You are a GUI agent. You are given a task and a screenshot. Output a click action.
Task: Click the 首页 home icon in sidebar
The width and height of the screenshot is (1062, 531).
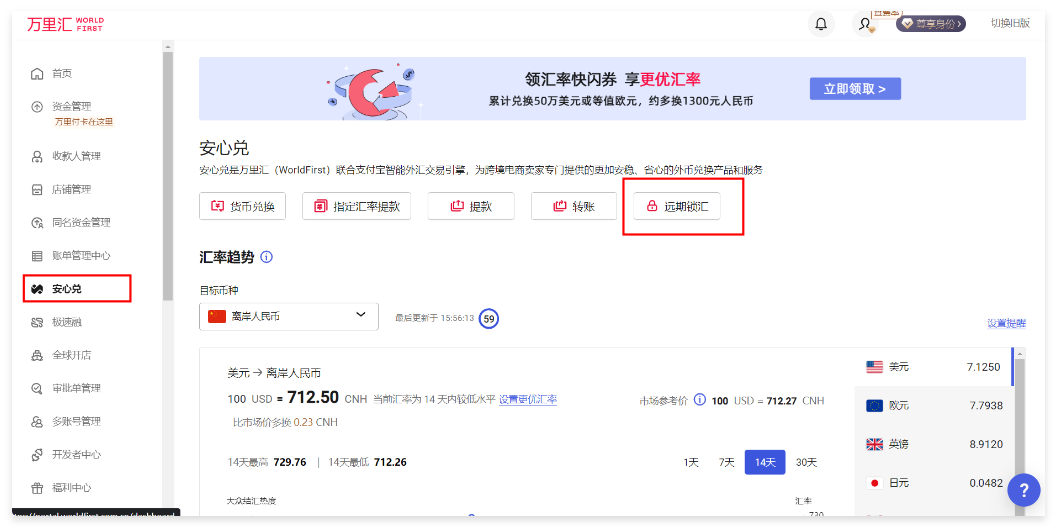coord(37,73)
